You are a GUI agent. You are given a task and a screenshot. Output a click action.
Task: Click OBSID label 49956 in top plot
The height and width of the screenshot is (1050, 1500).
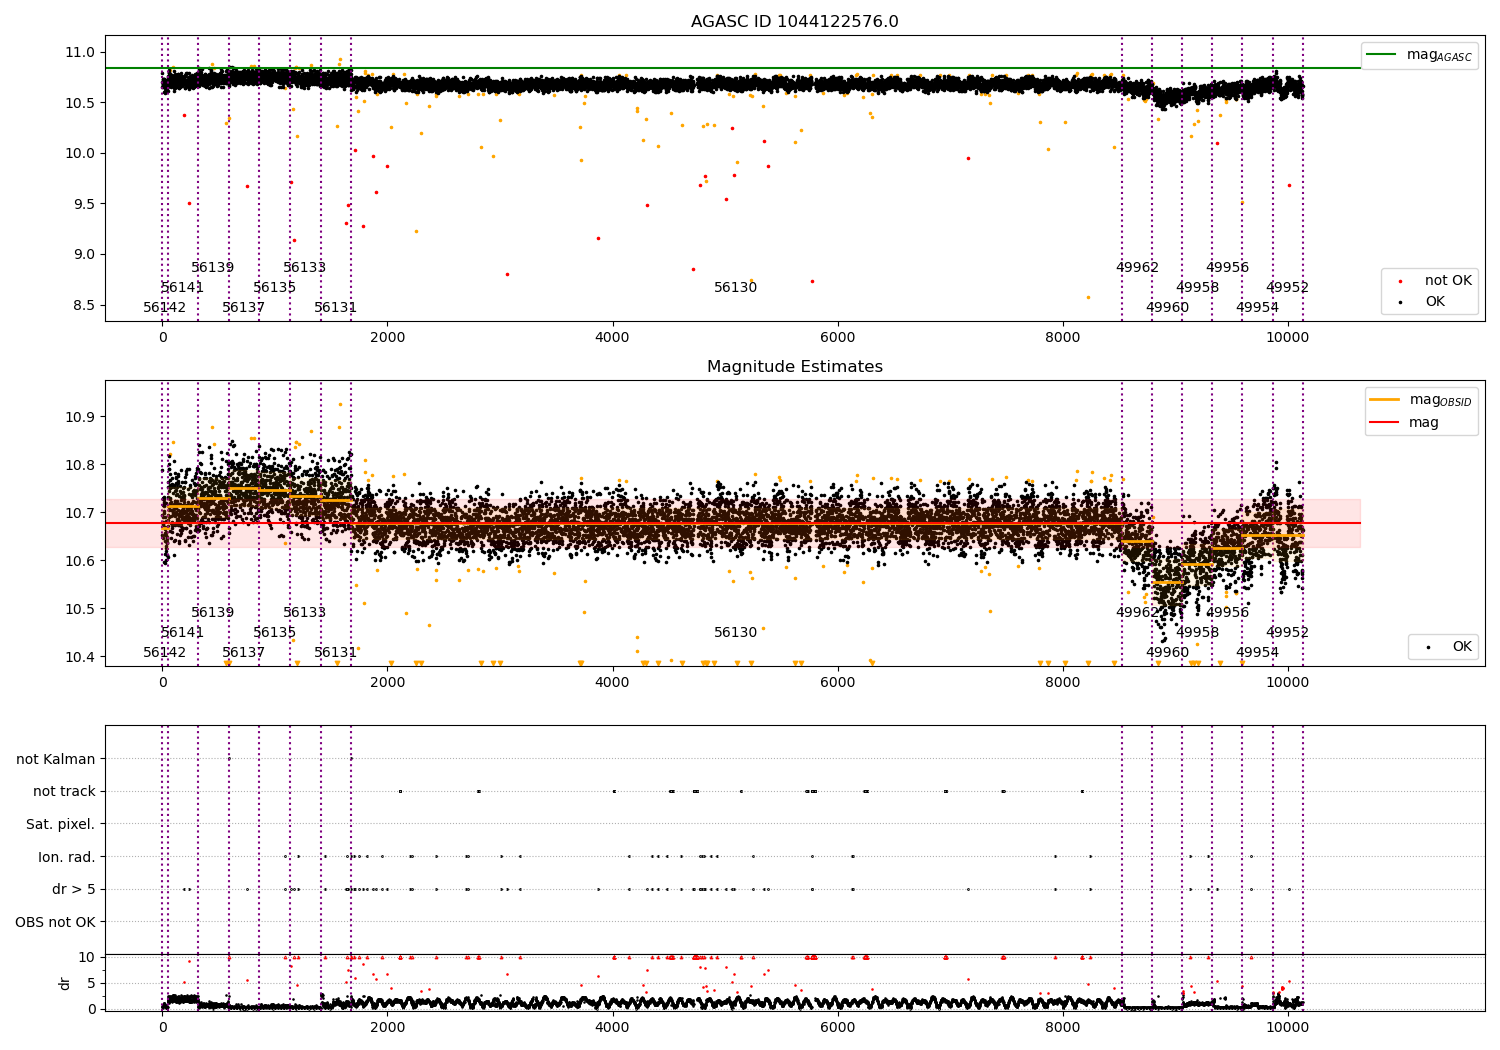click(x=1228, y=268)
